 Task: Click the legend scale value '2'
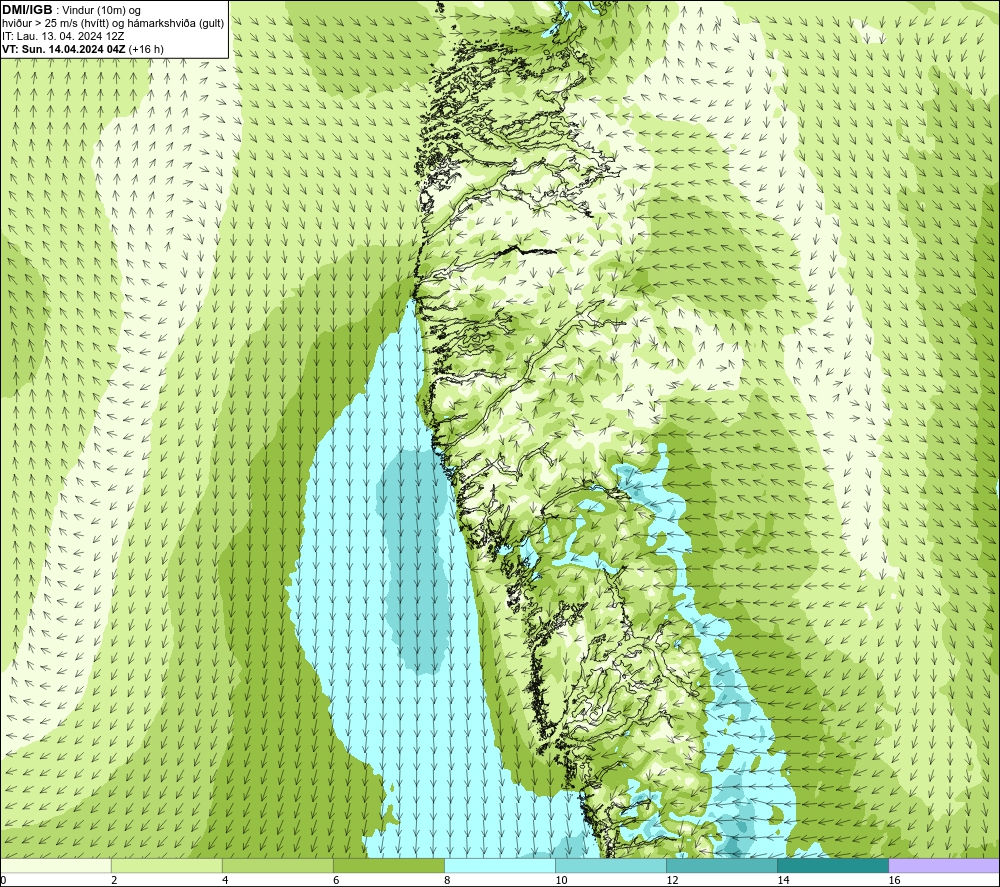click(114, 880)
